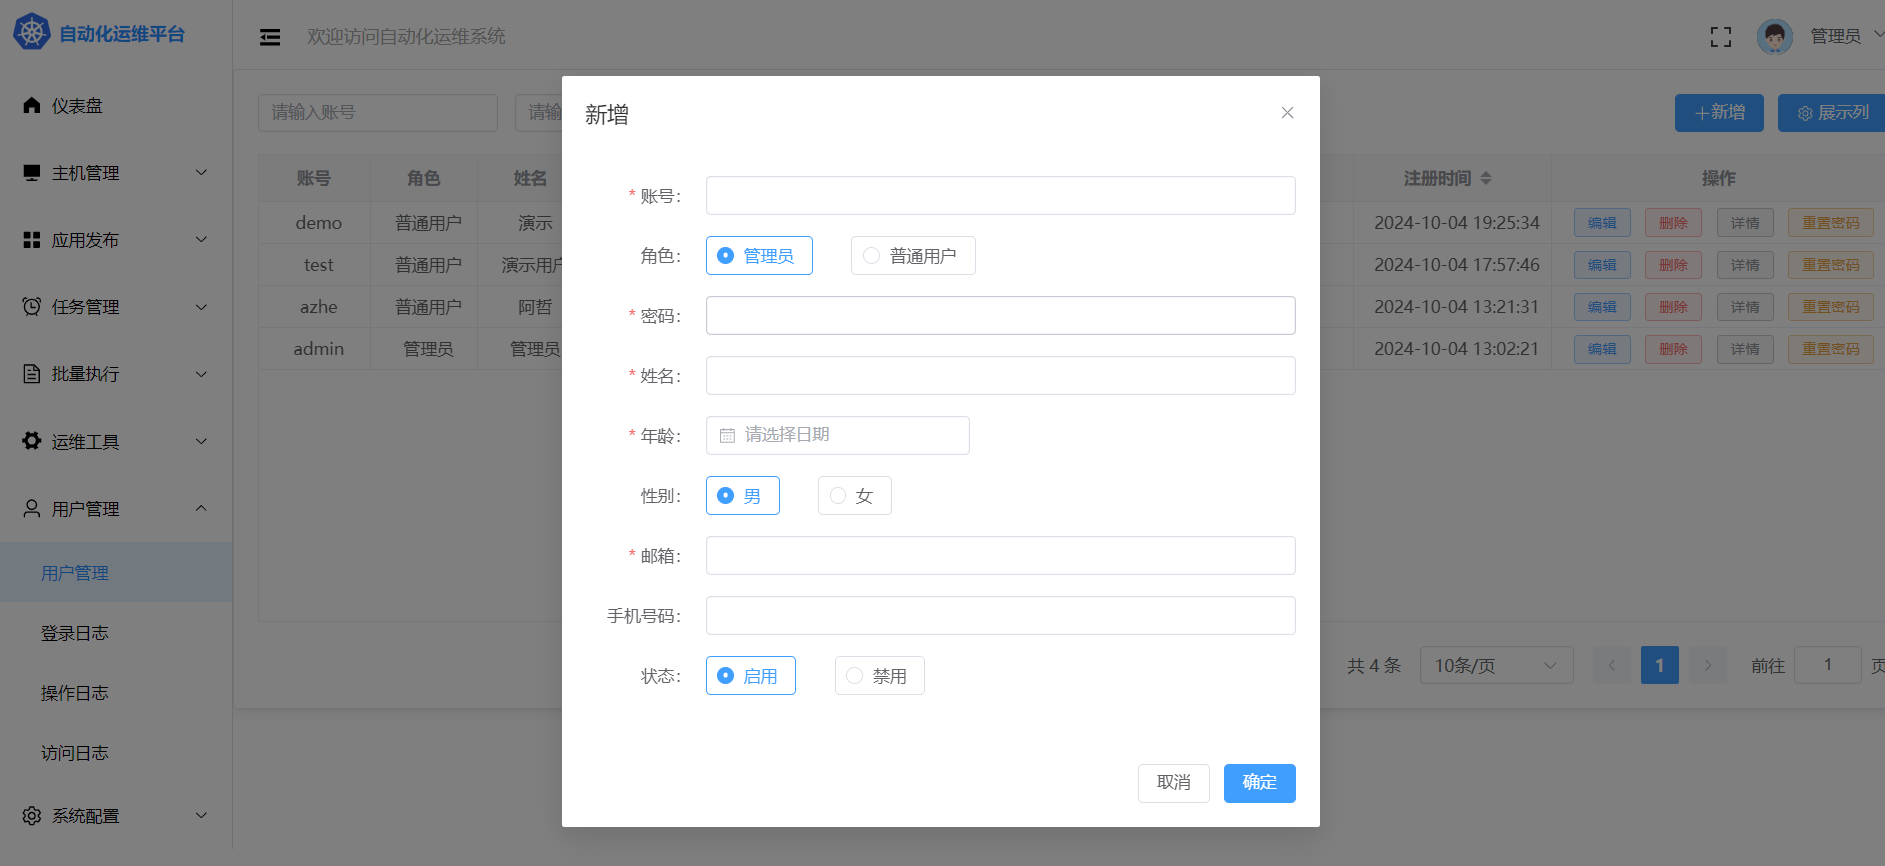Click the 系统配置 gear icon

coord(32,816)
